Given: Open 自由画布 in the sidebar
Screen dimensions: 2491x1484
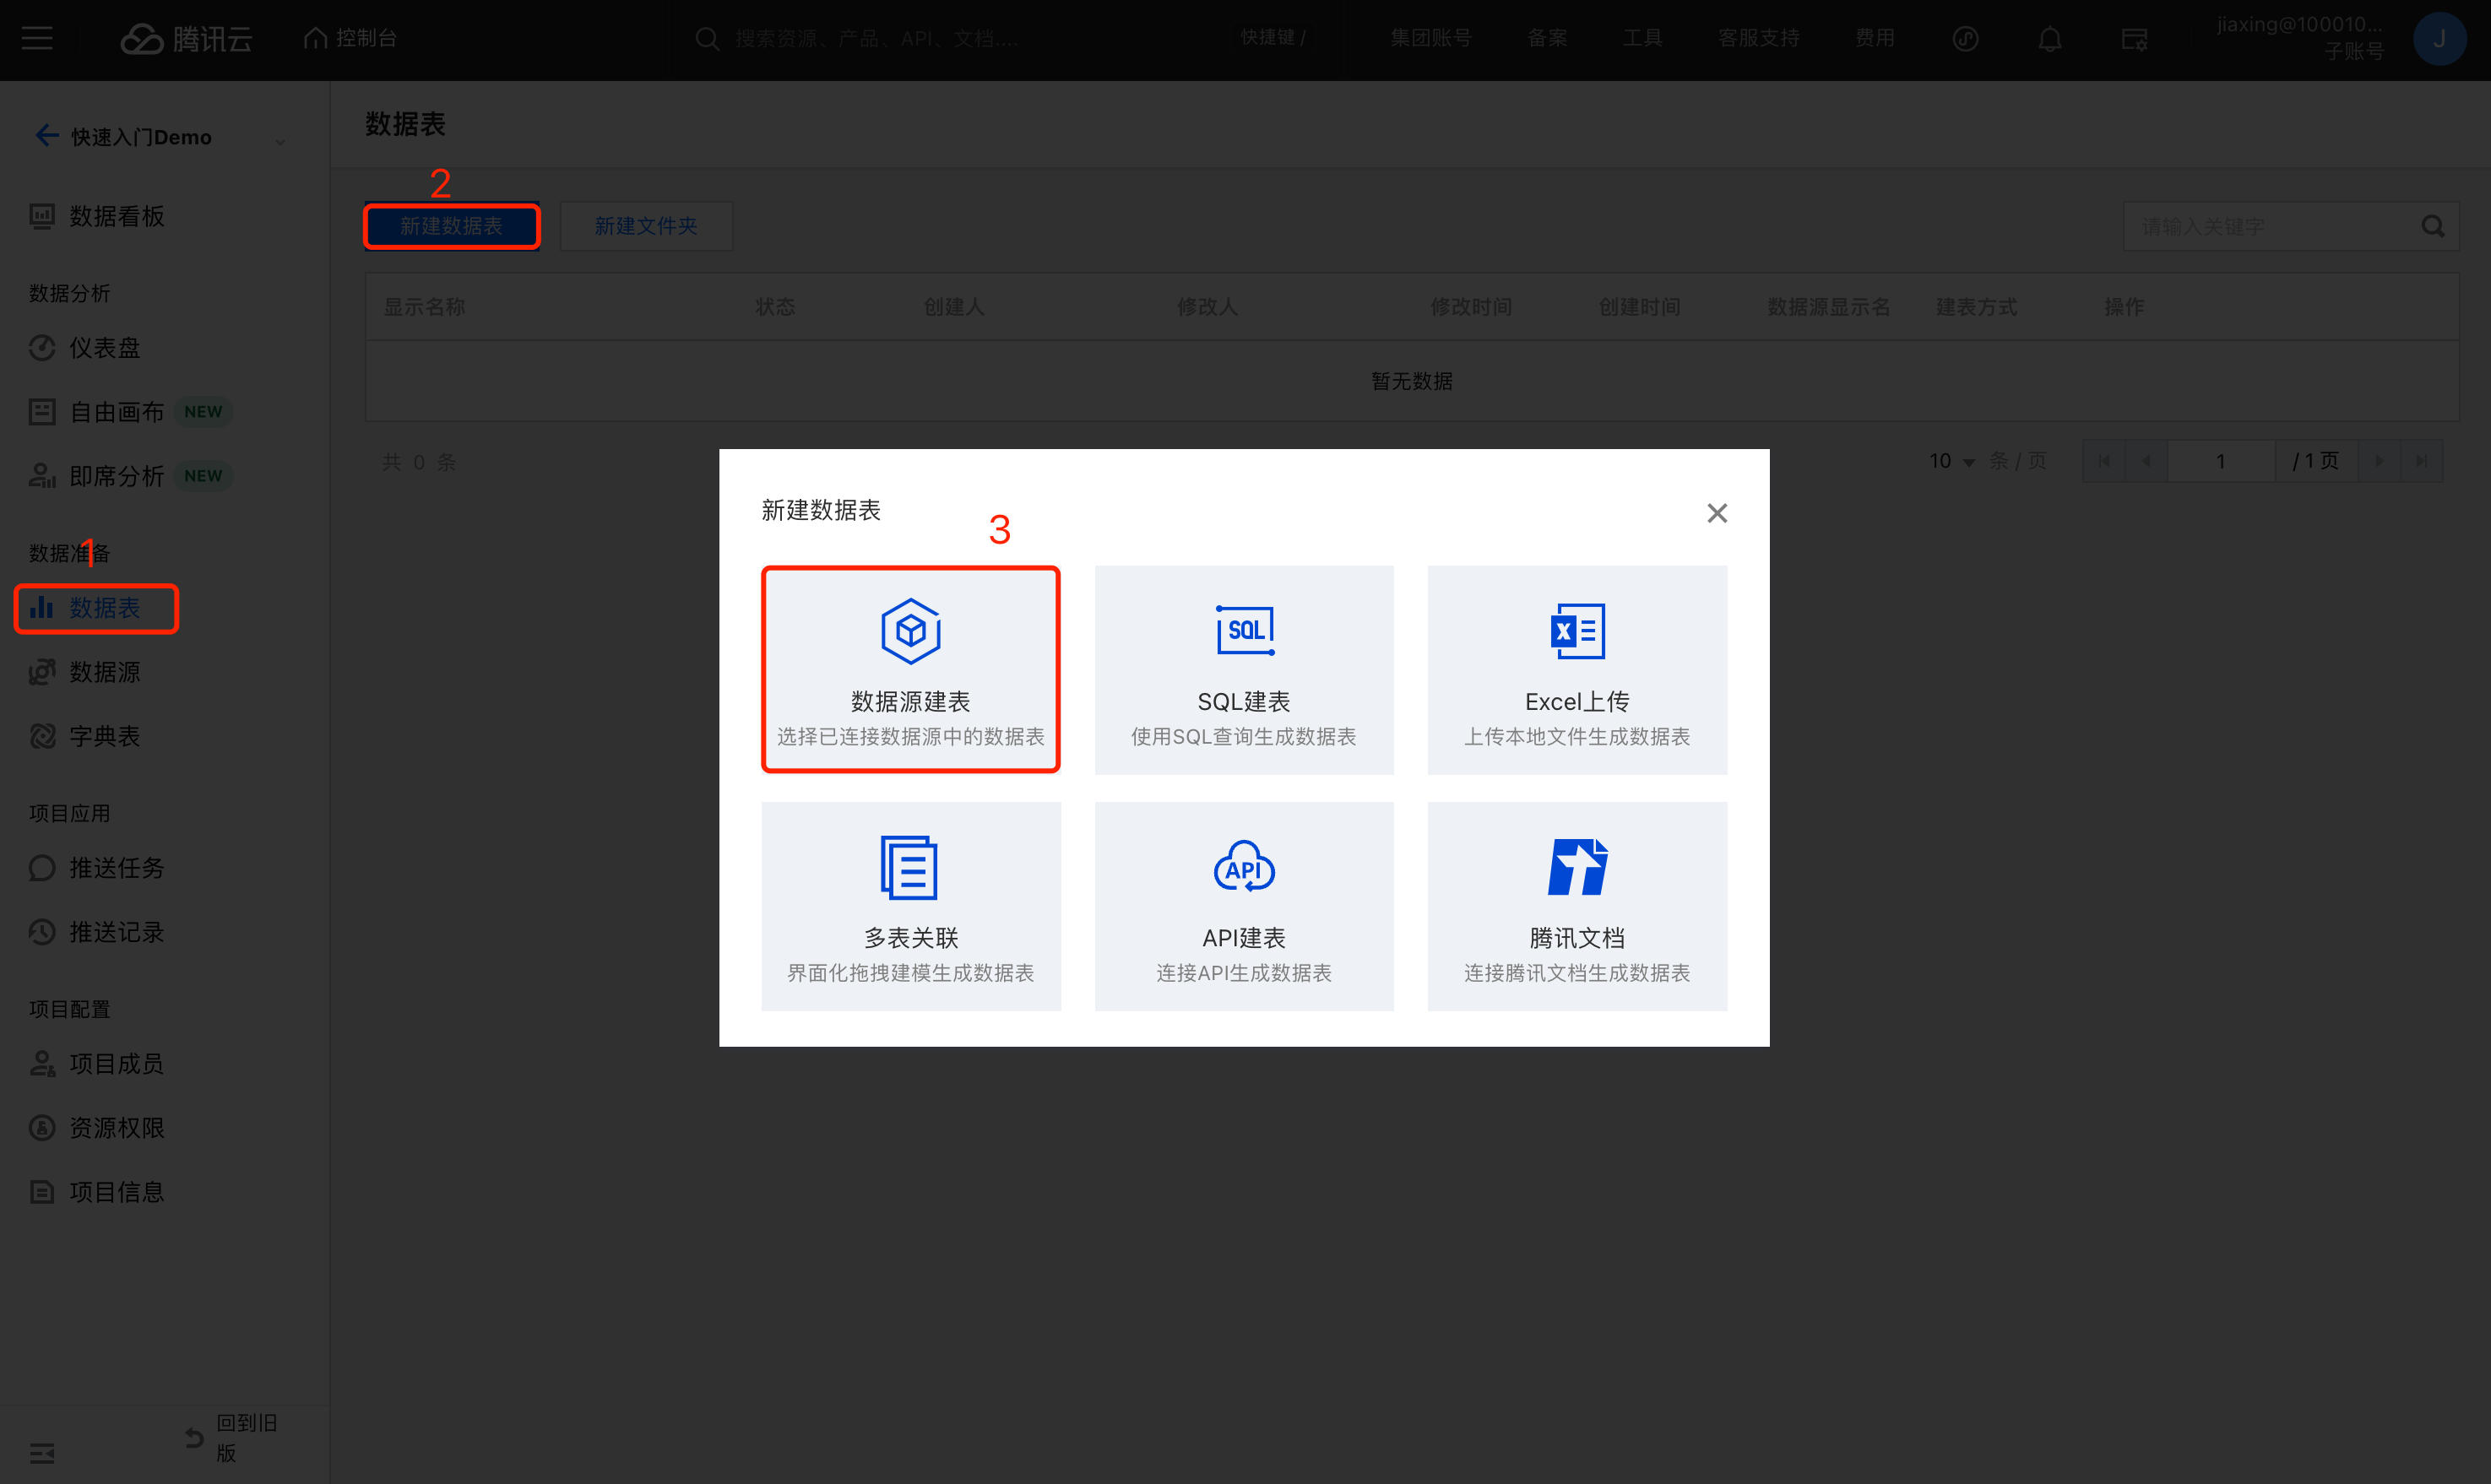Looking at the screenshot, I should tap(97, 412).
